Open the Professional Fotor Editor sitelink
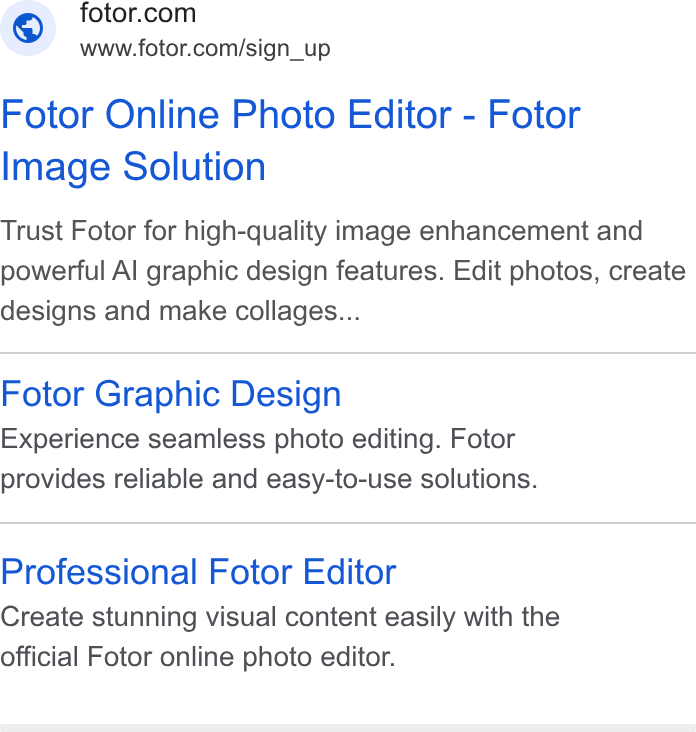Screen dimensions: 696x732 click(198, 572)
